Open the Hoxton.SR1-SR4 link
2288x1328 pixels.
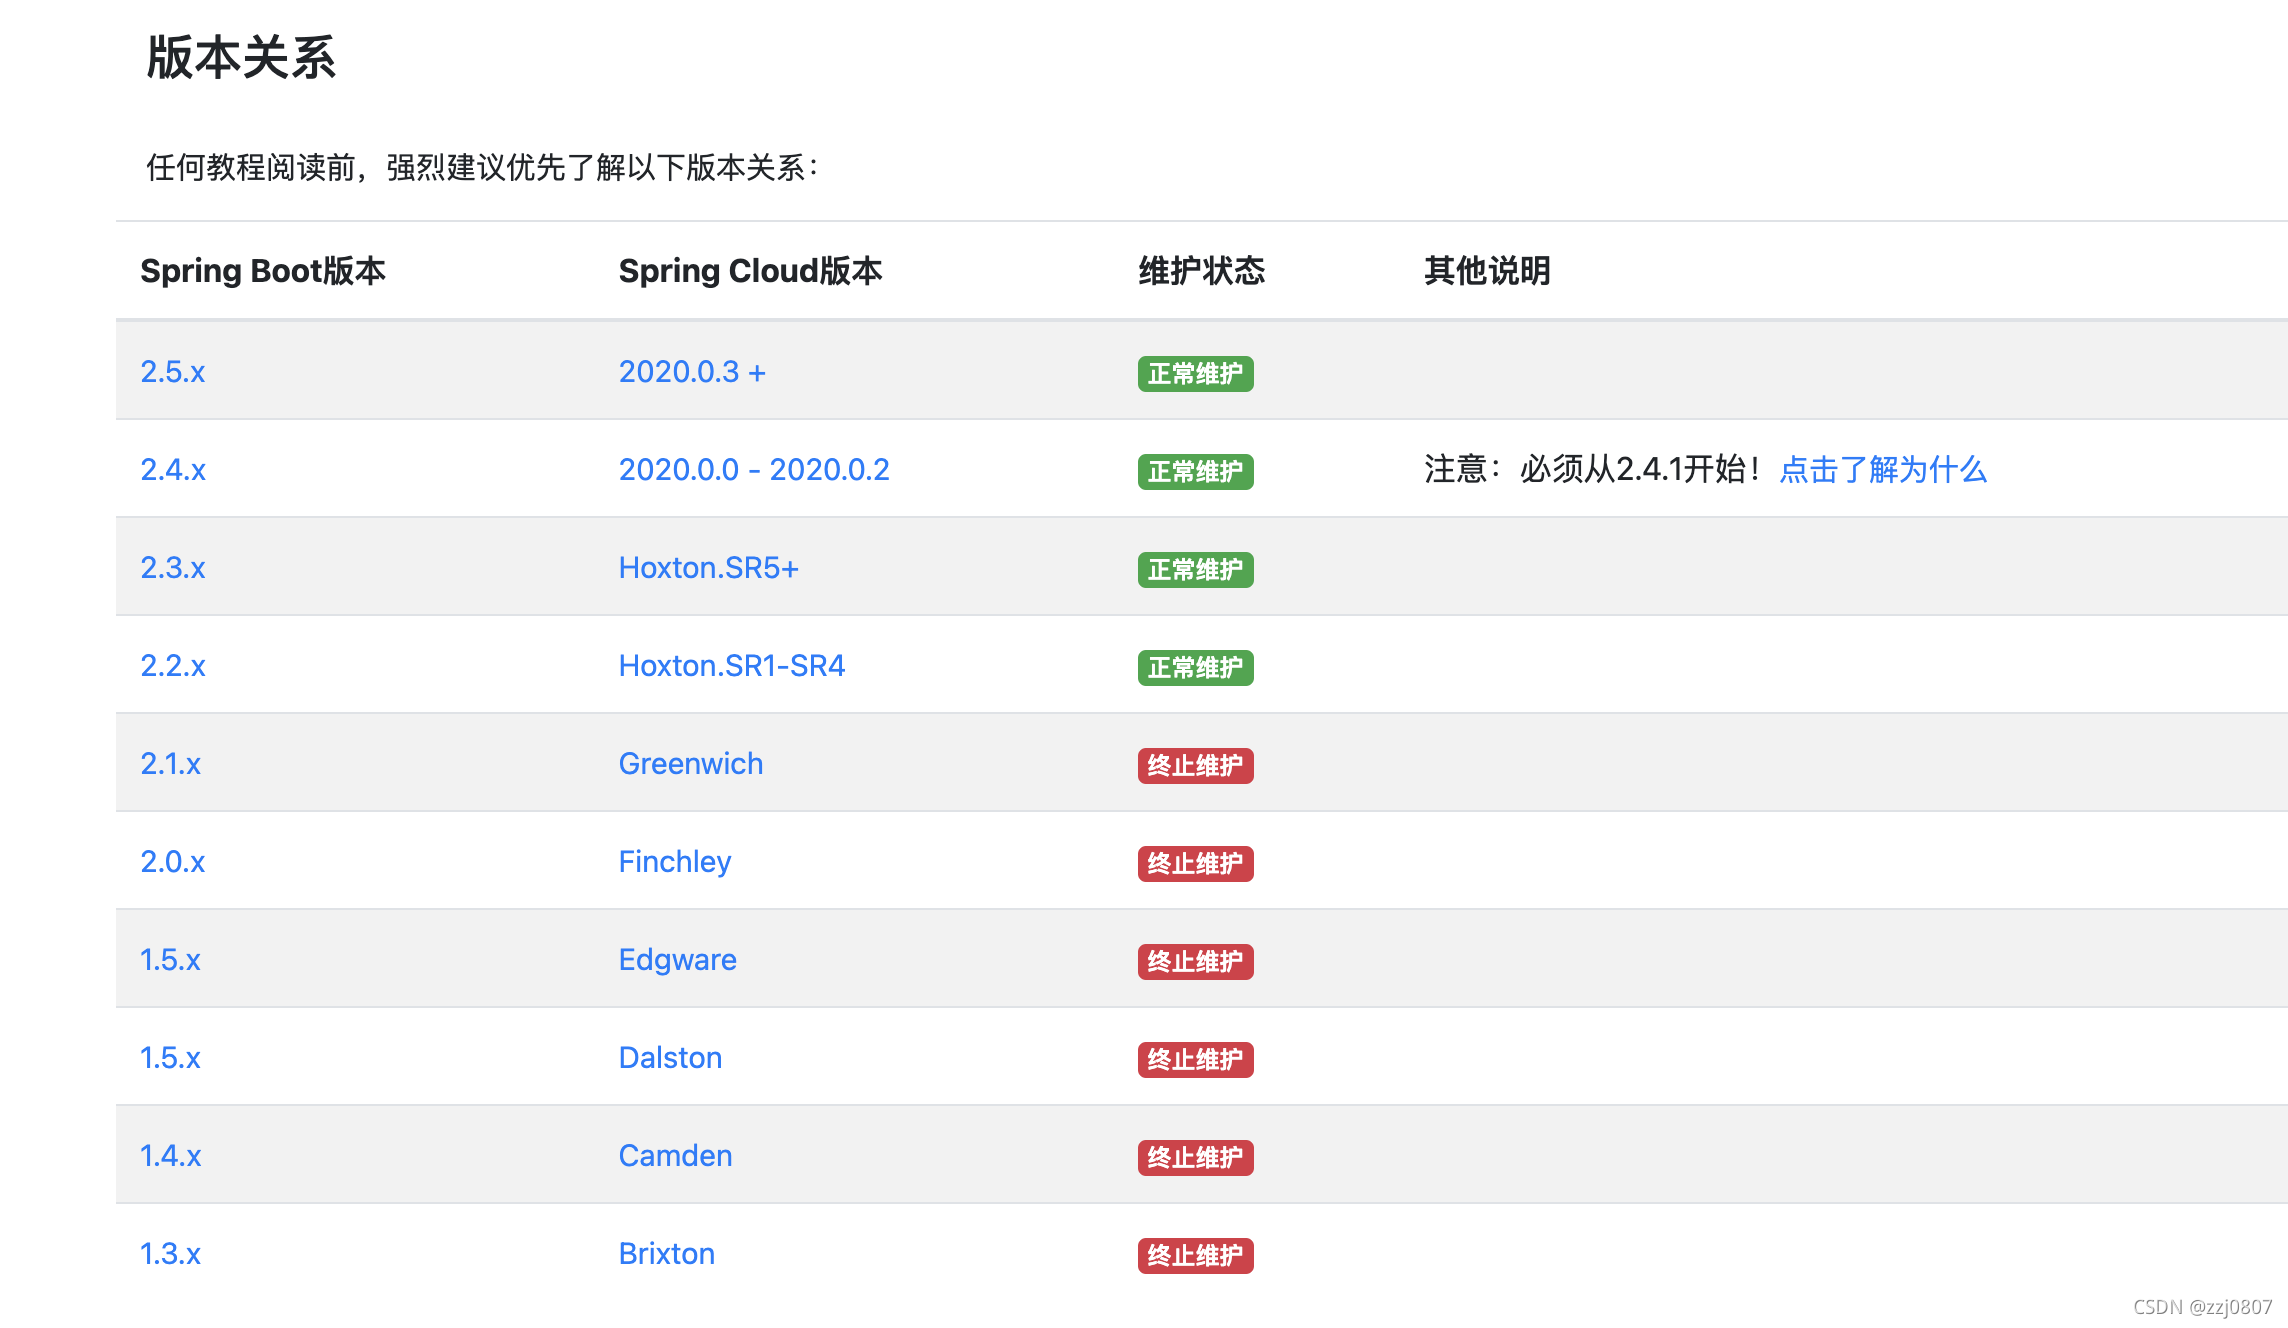(x=732, y=666)
